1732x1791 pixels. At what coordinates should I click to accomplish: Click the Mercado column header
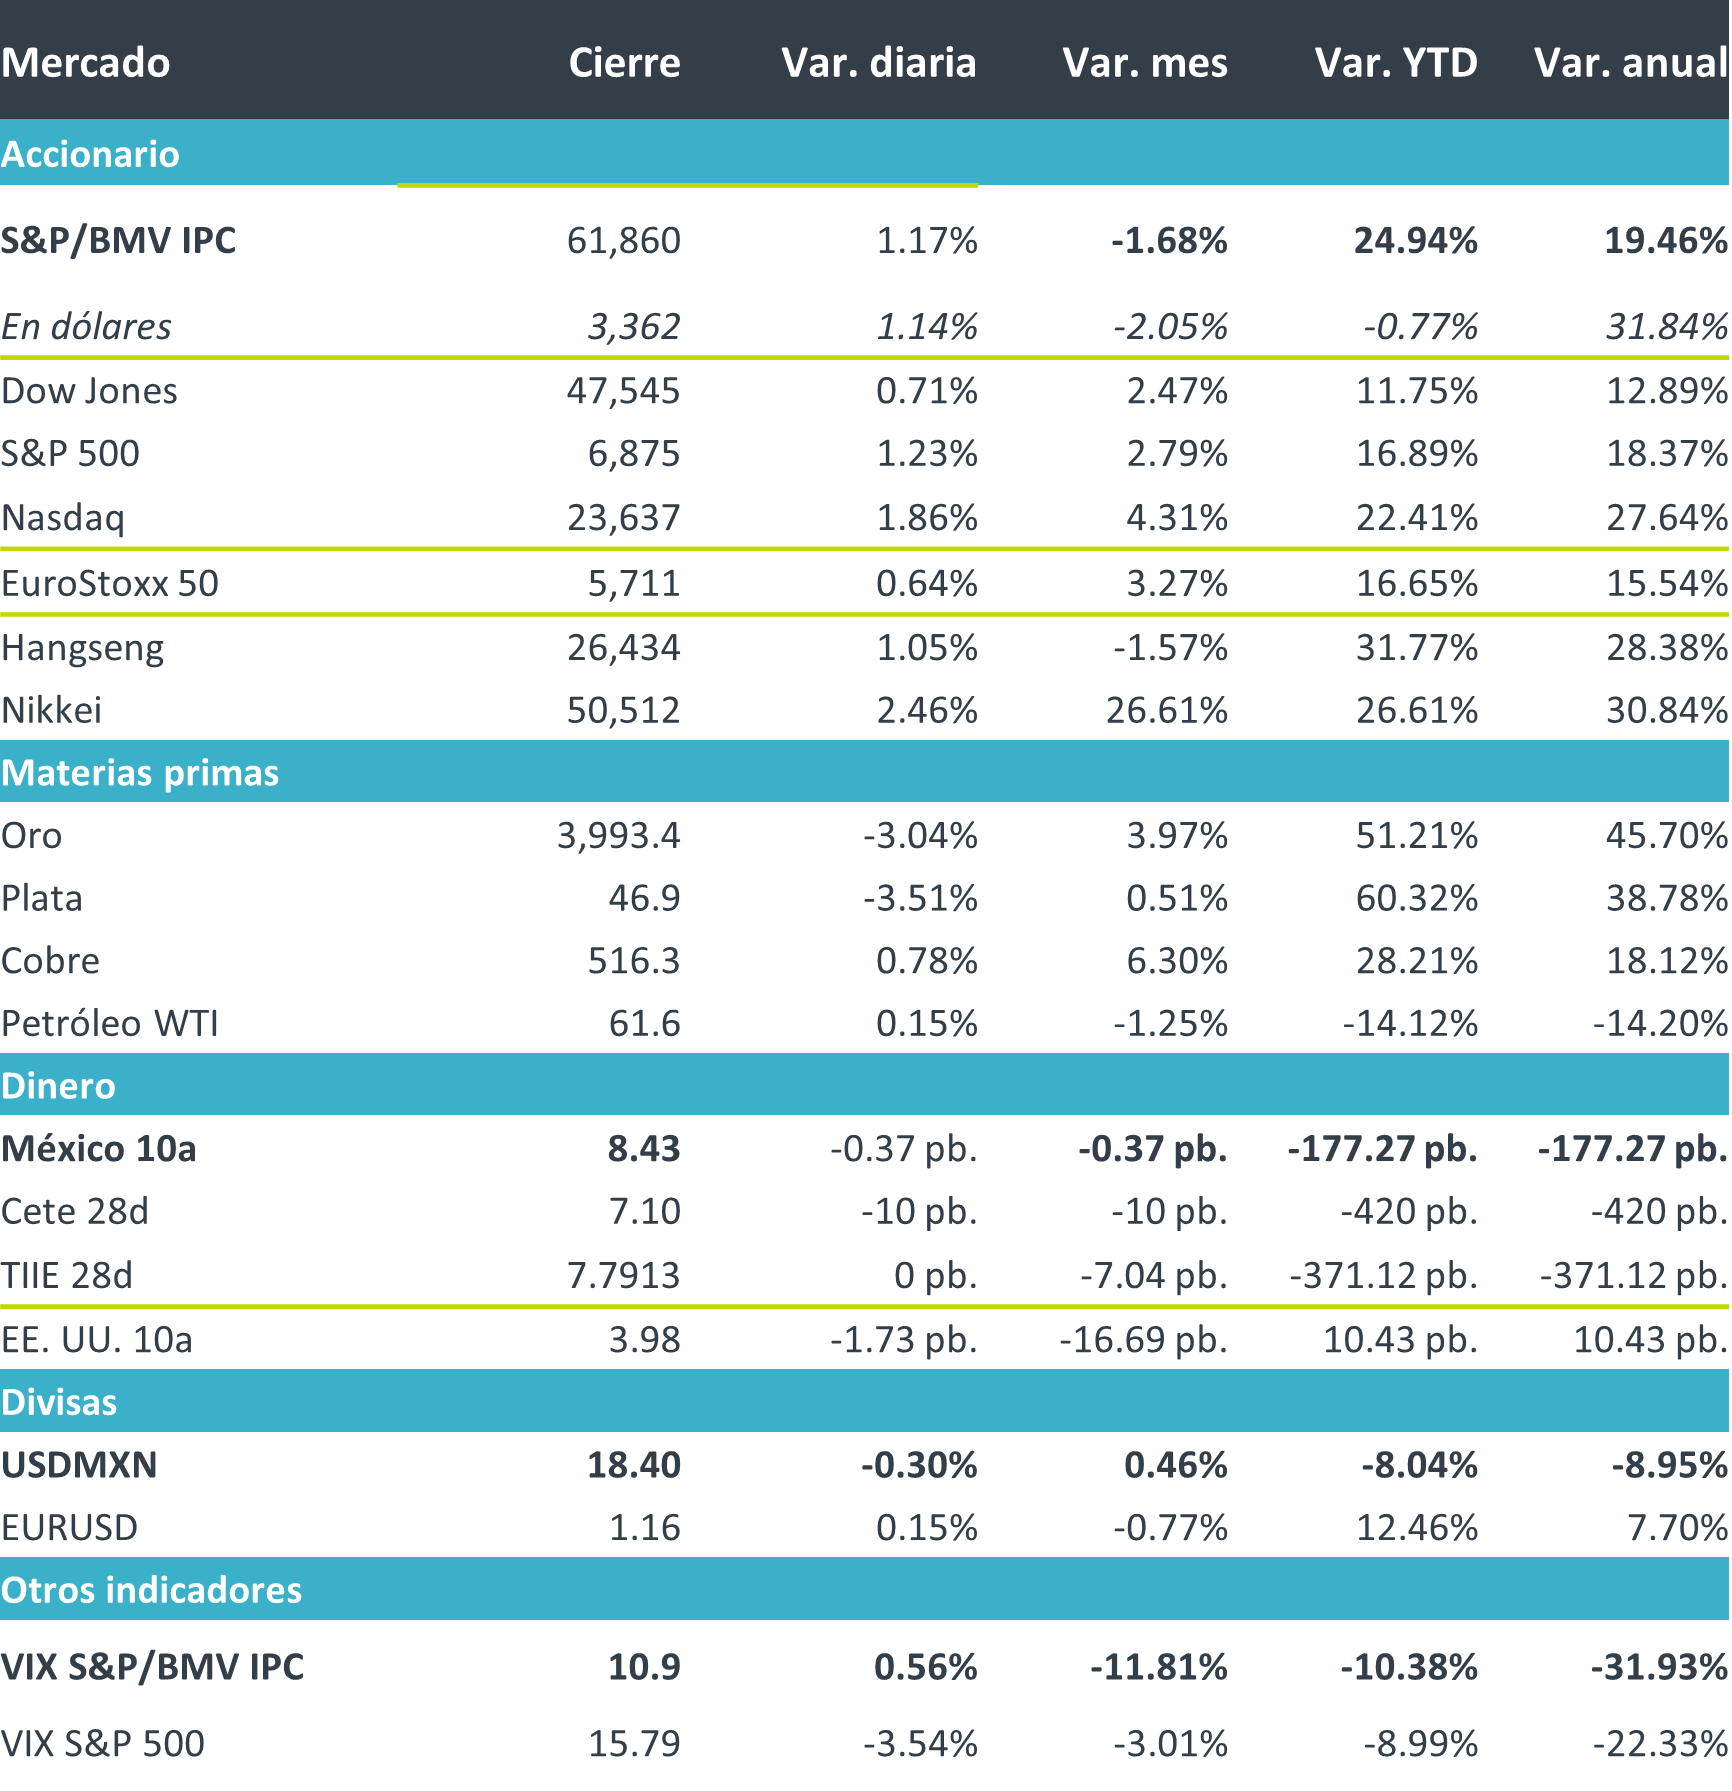[86, 63]
